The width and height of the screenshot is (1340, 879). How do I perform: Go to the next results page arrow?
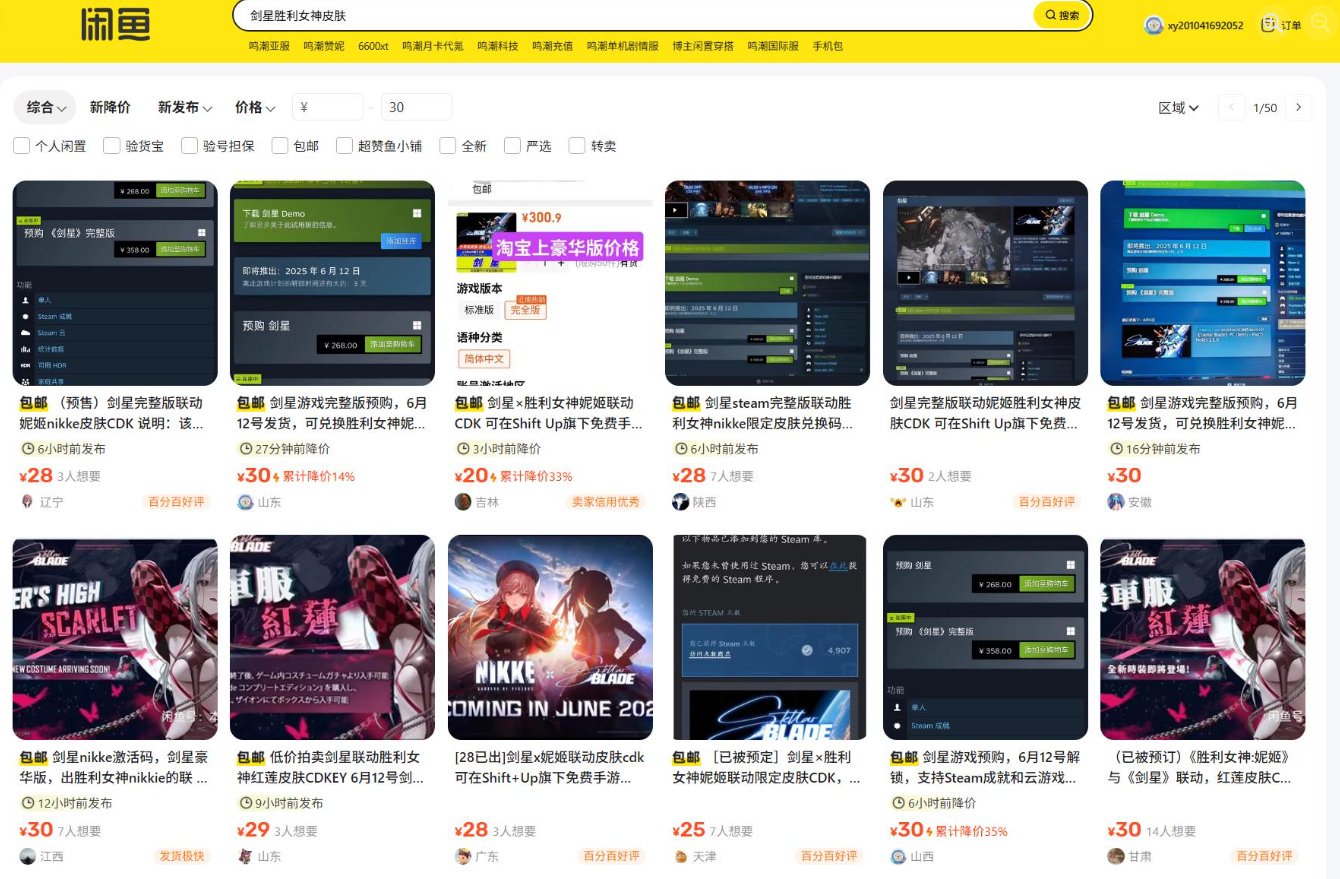click(x=1298, y=107)
